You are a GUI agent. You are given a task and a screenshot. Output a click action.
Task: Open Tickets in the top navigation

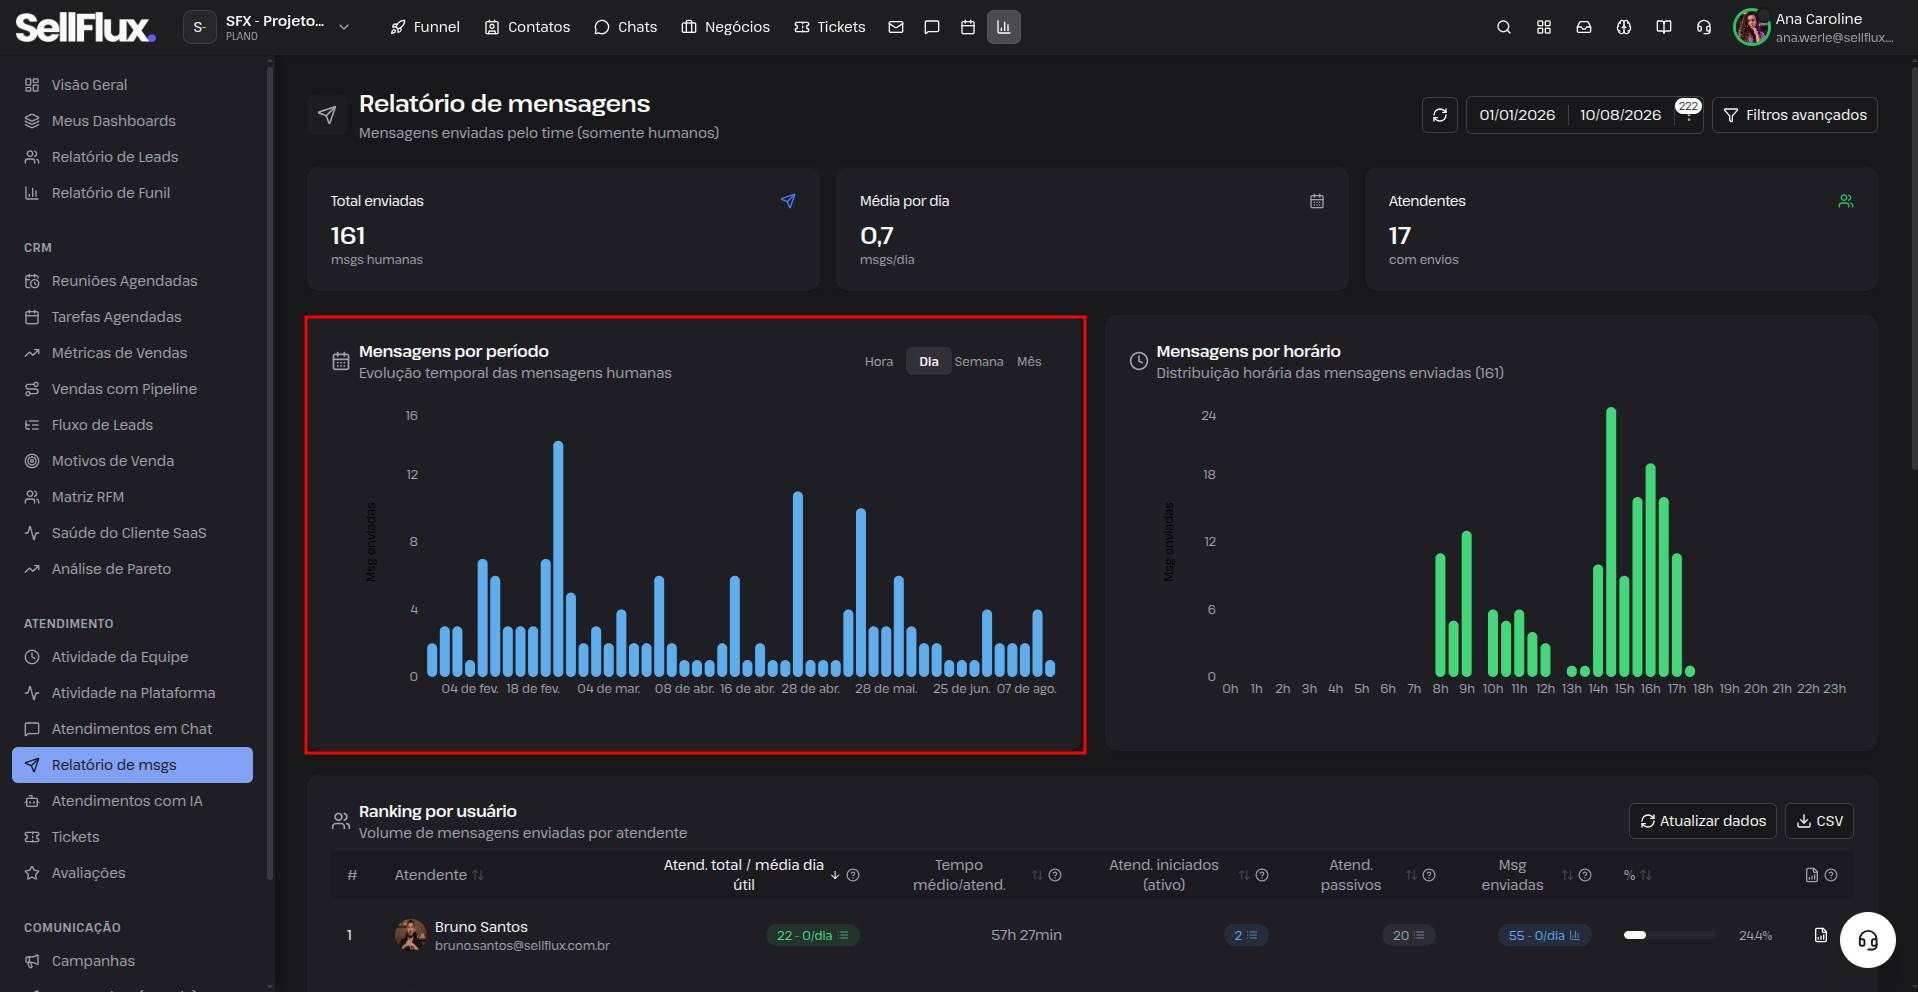tap(830, 27)
